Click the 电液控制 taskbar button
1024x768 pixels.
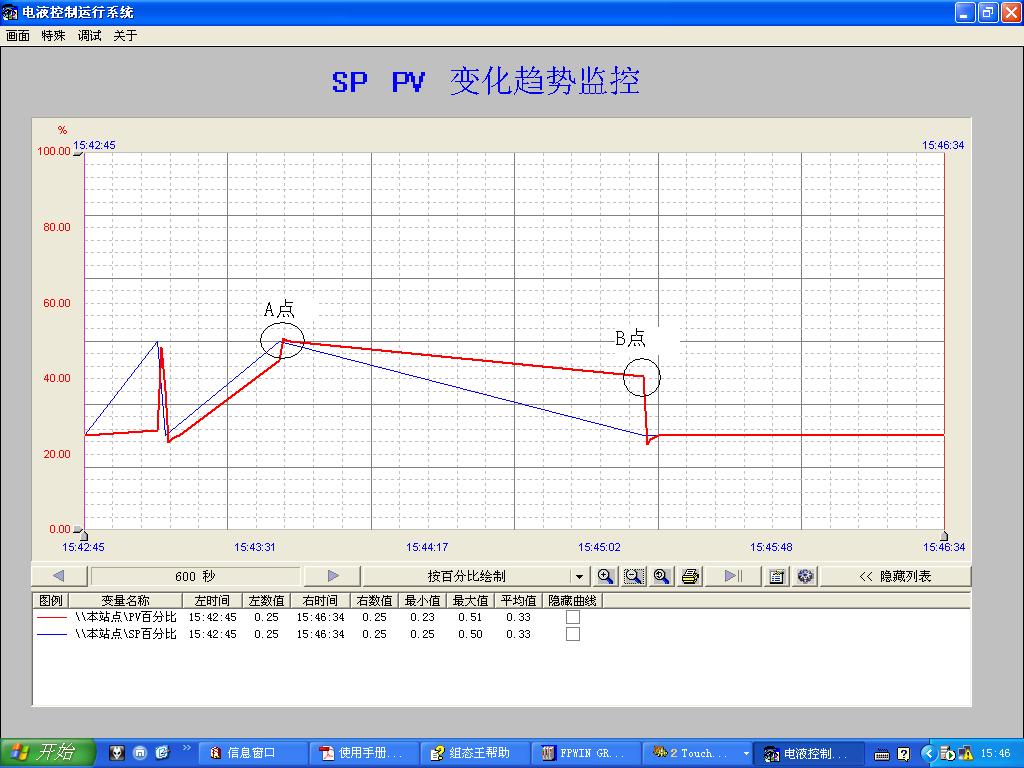pyautogui.click(x=808, y=753)
